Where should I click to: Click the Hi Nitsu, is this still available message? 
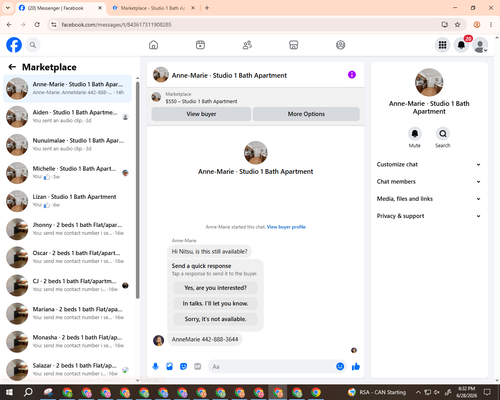pyautogui.click(x=209, y=251)
